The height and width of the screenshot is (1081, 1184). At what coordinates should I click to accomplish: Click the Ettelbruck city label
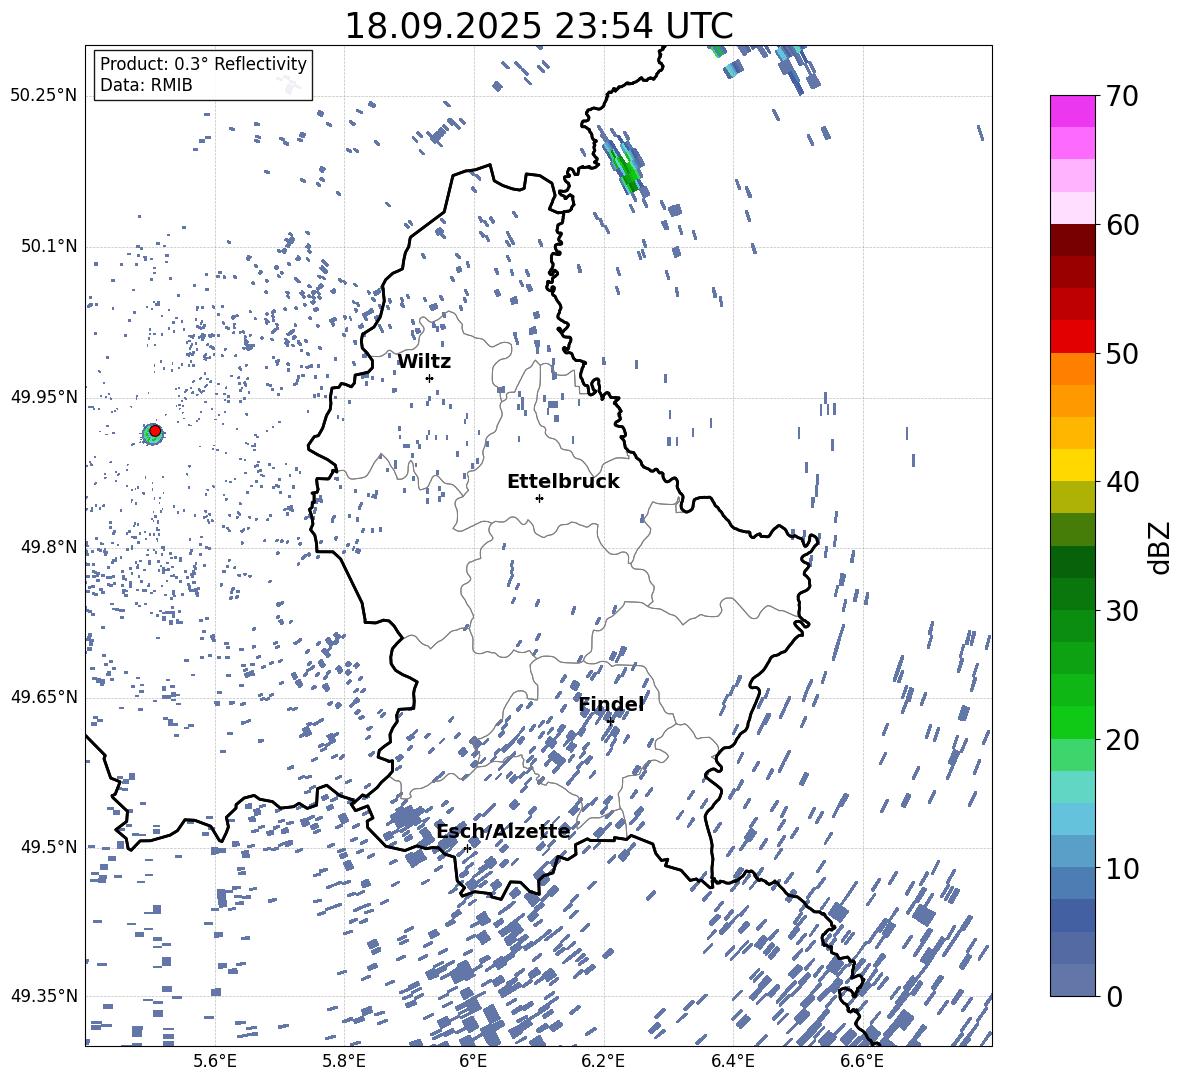click(x=563, y=482)
